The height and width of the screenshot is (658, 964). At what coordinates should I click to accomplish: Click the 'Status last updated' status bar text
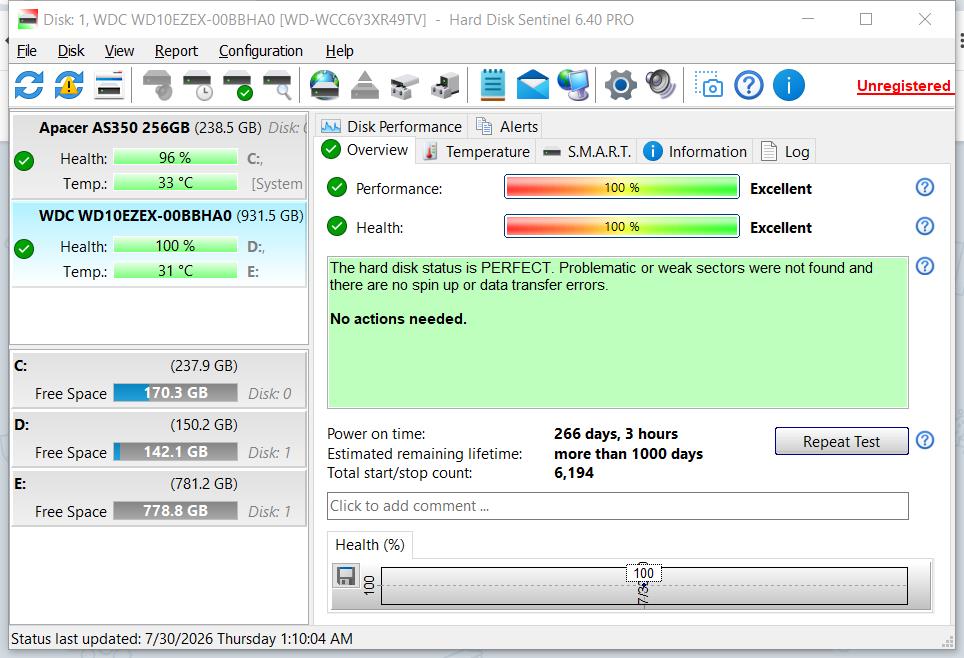[x=182, y=639]
